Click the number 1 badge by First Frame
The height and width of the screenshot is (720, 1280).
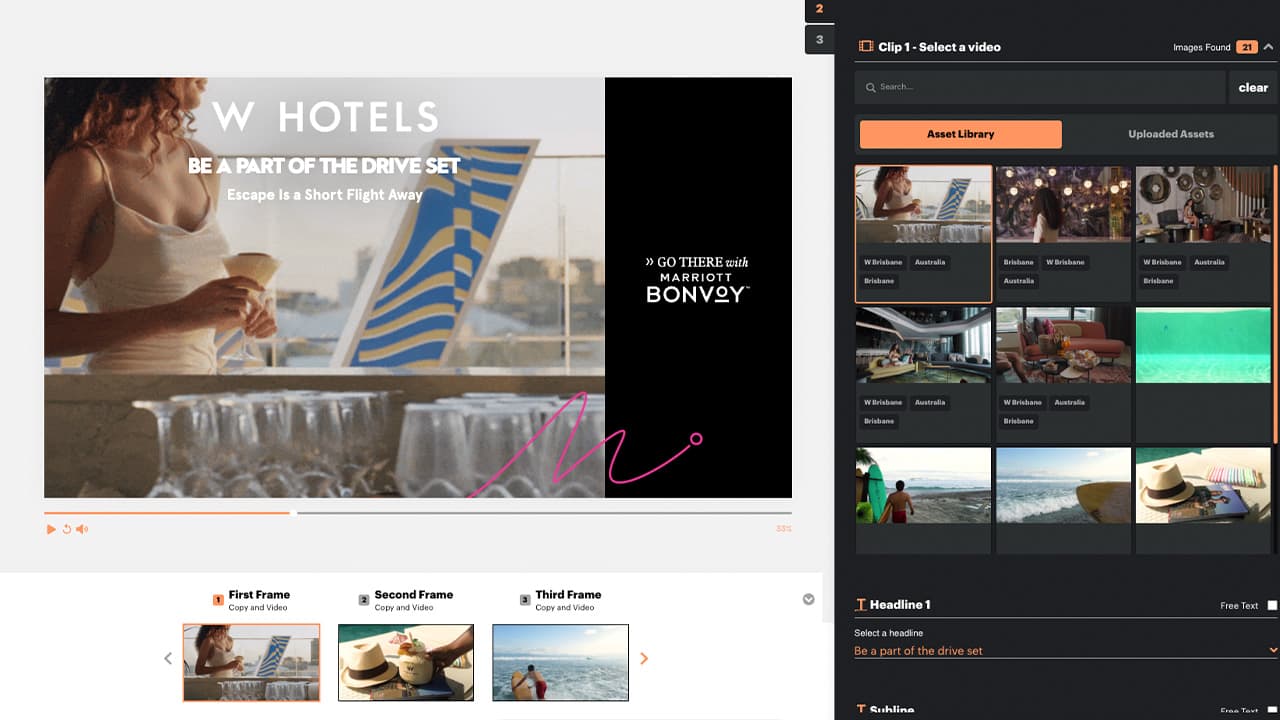[x=218, y=600]
